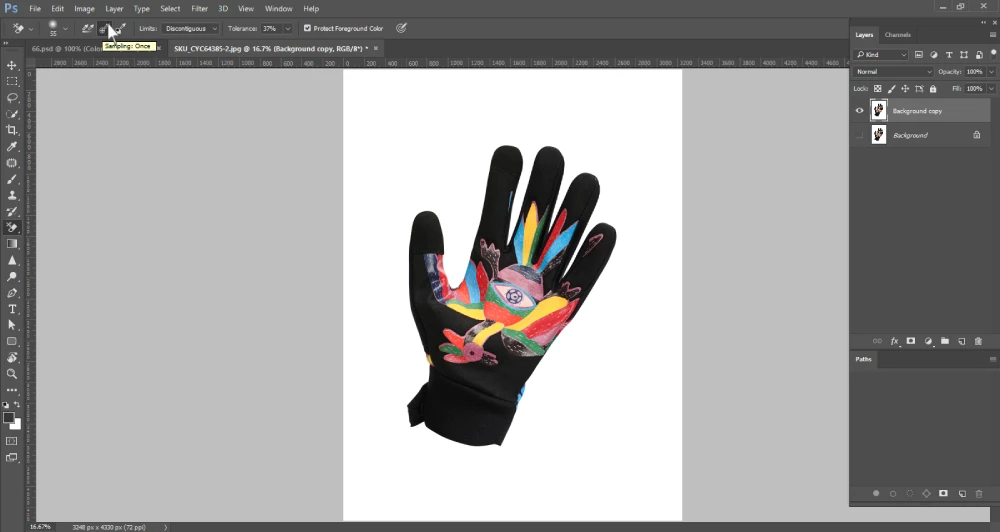This screenshot has width=1000, height=532.
Task: Create a new adjustment layer
Action: tap(928, 341)
